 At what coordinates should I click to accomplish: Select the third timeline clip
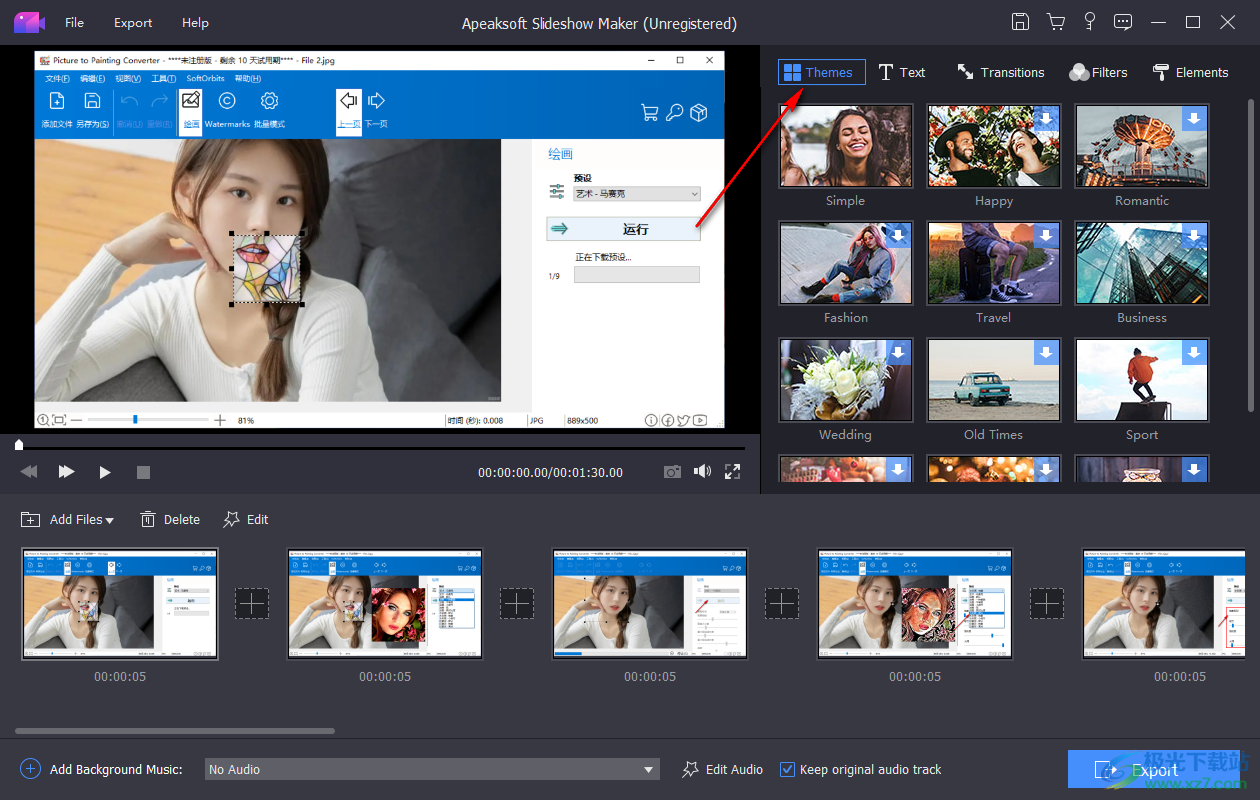650,603
